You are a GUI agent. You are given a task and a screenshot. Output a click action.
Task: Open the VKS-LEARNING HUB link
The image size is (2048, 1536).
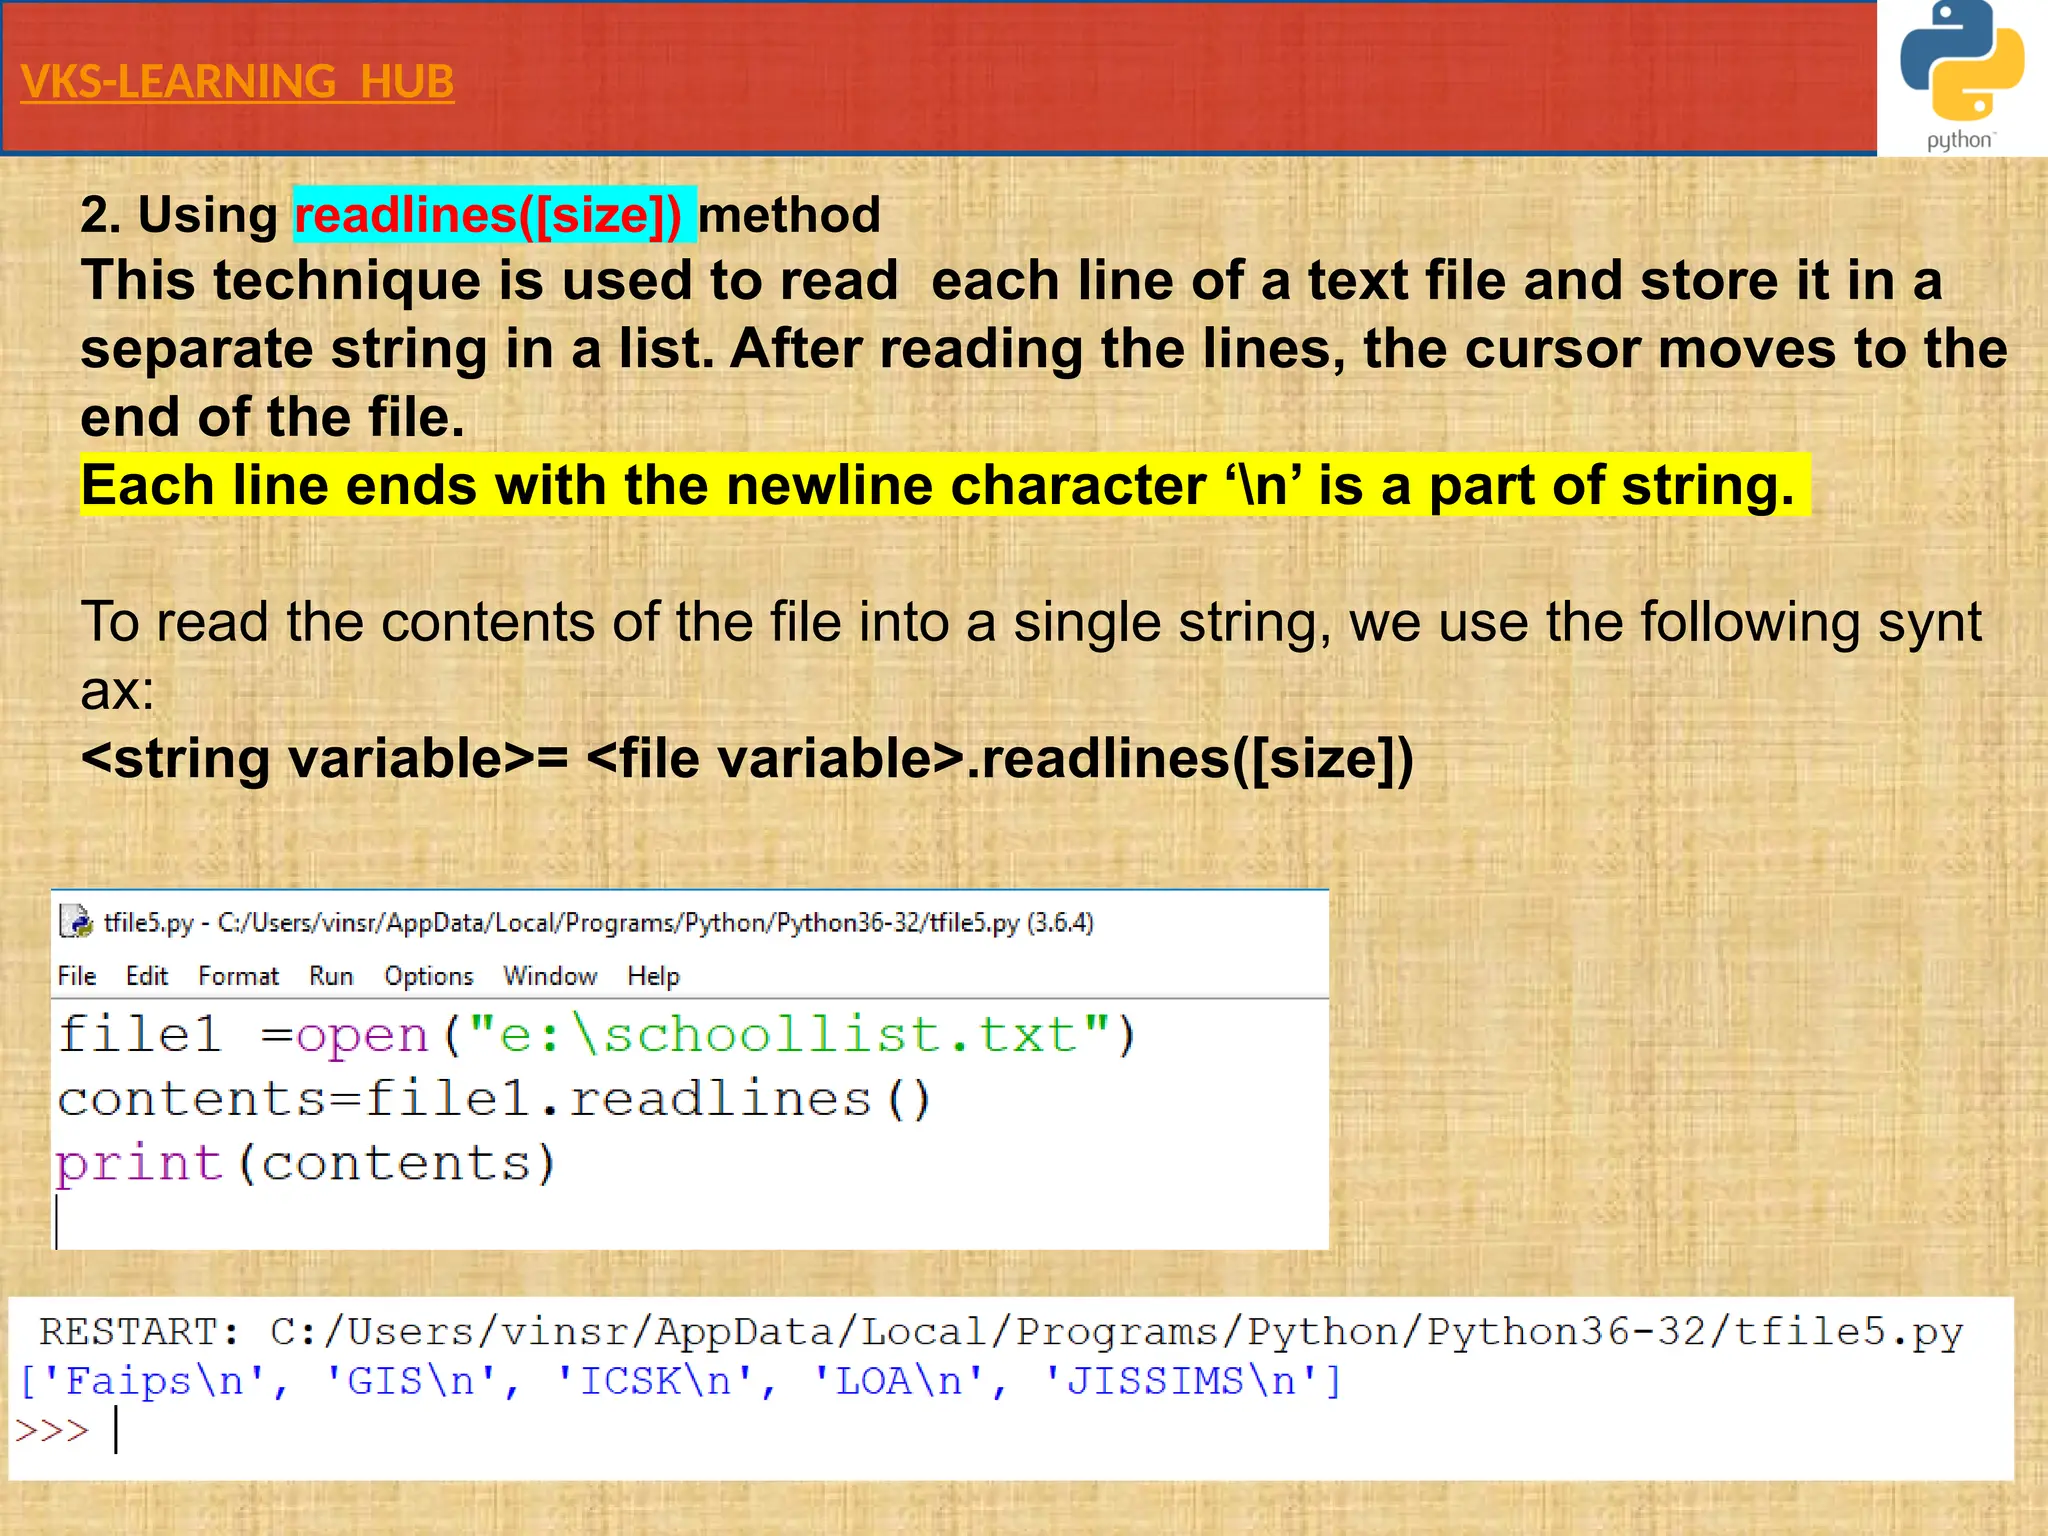(237, 82)
